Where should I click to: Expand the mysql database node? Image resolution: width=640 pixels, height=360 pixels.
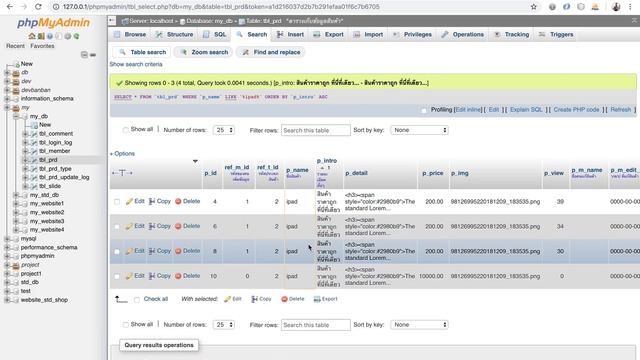[x=7, y=239]
